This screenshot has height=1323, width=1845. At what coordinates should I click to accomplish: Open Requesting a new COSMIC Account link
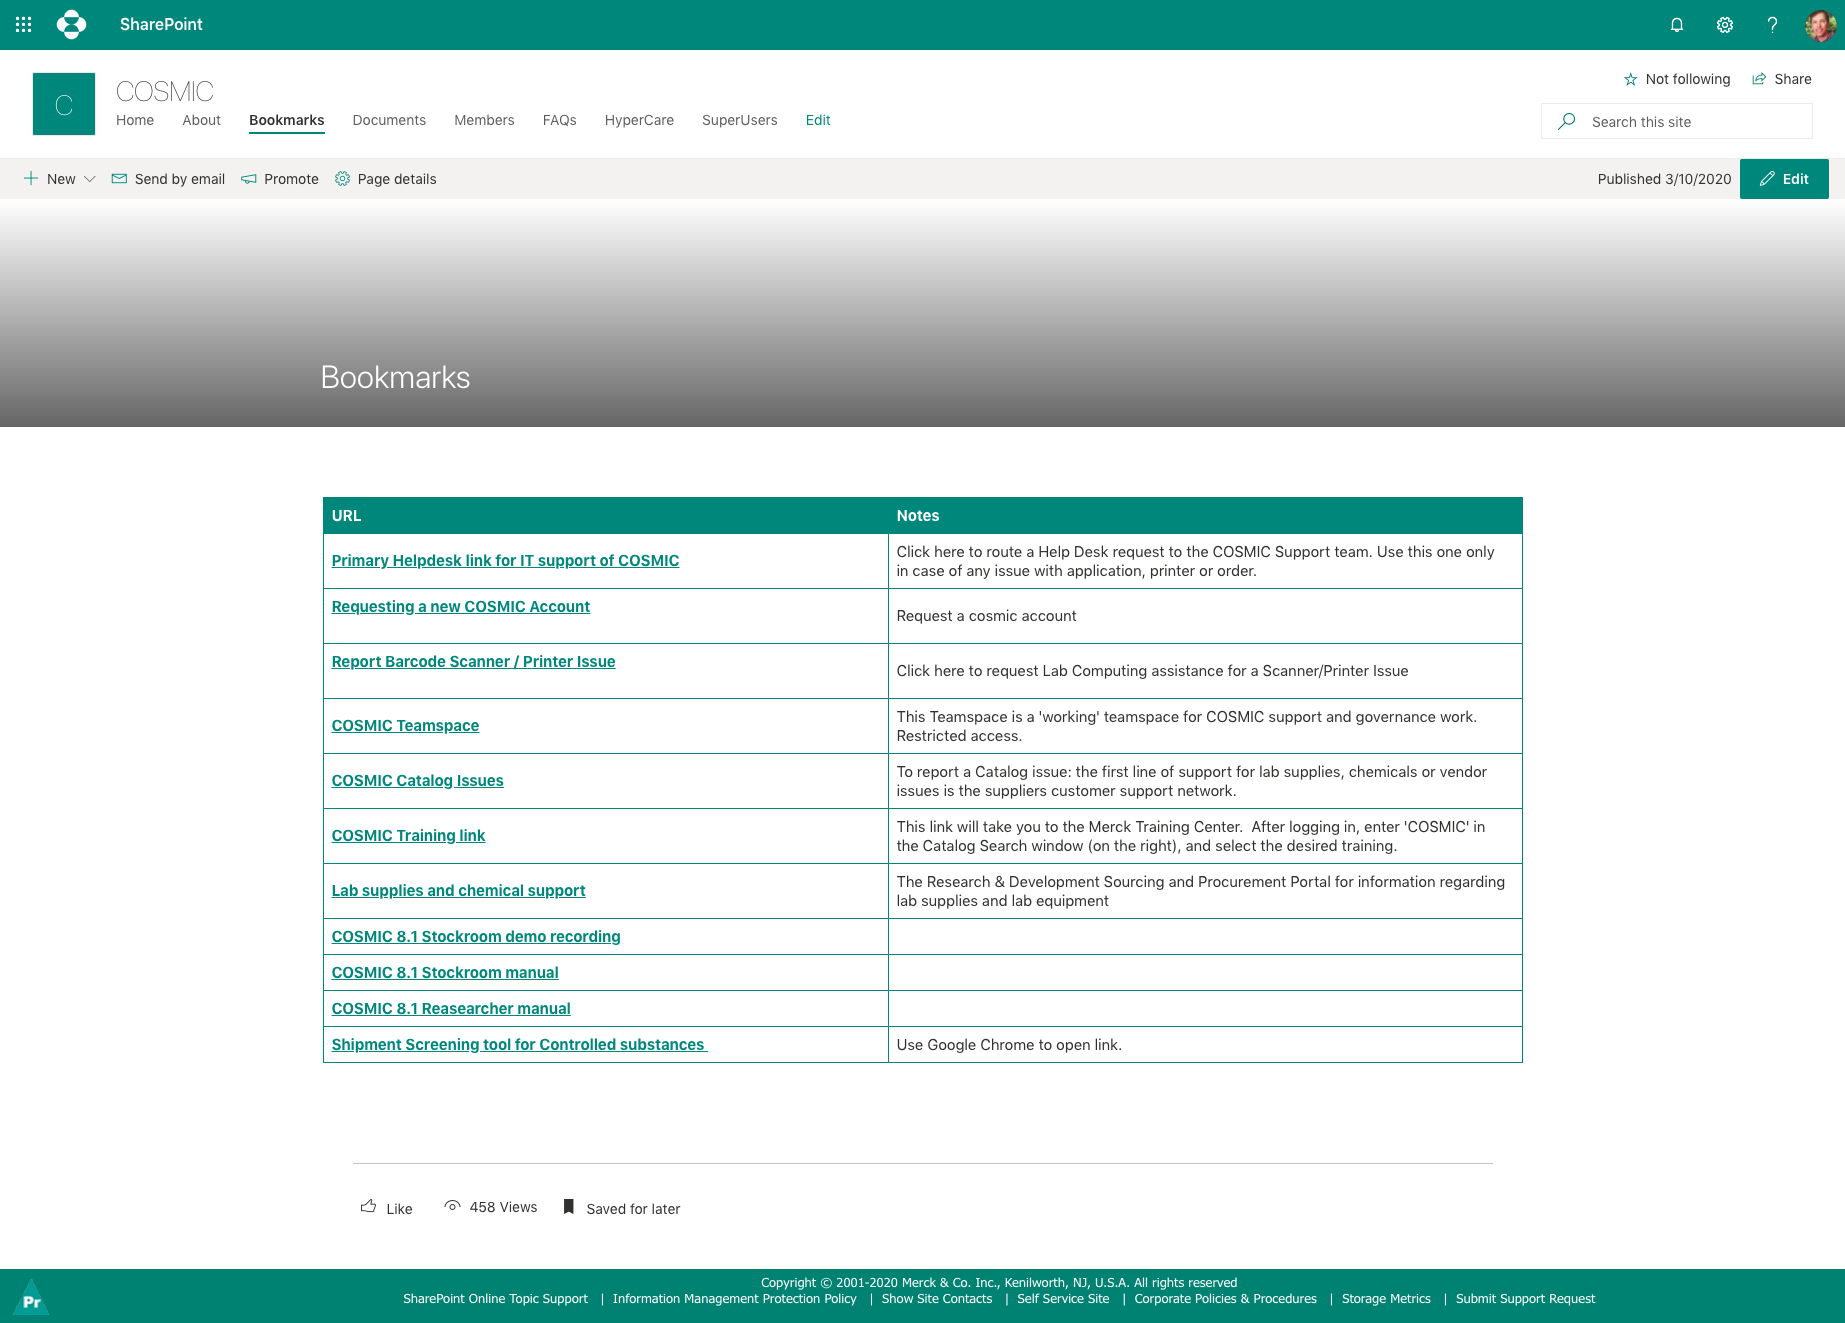[461, 607]
